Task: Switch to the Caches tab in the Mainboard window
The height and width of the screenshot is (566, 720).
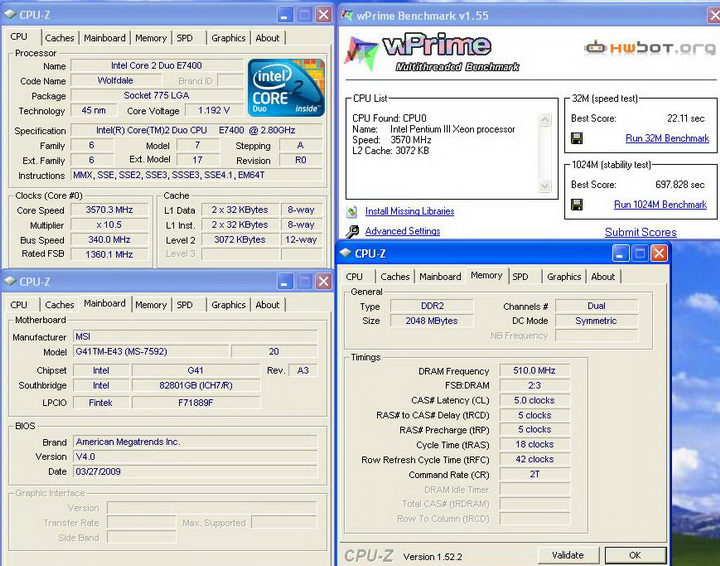Action: tap(59, 305)
